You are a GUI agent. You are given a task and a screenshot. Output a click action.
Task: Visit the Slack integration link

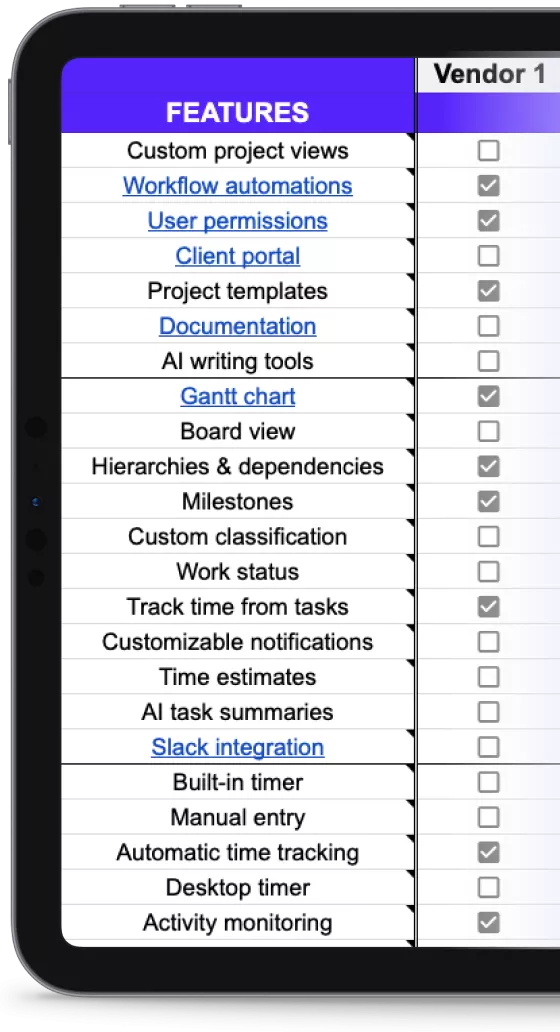pos(238,747)
